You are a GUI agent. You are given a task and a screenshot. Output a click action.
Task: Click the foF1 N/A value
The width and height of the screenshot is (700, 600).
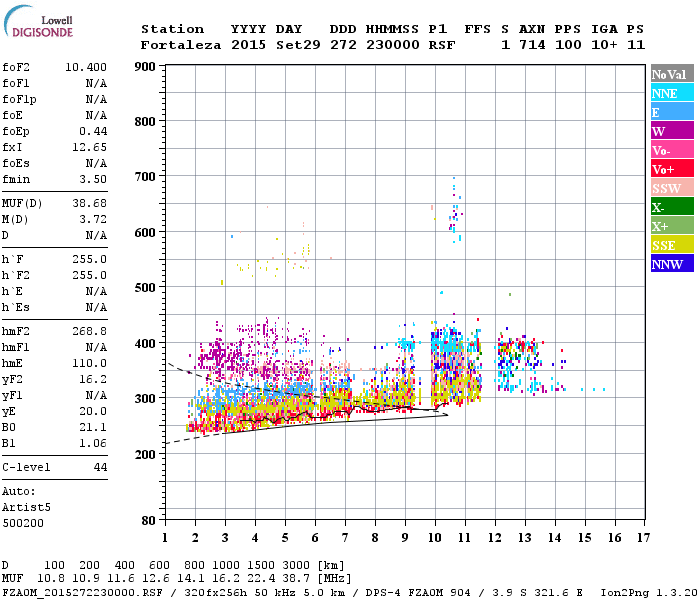coord(96,83)
